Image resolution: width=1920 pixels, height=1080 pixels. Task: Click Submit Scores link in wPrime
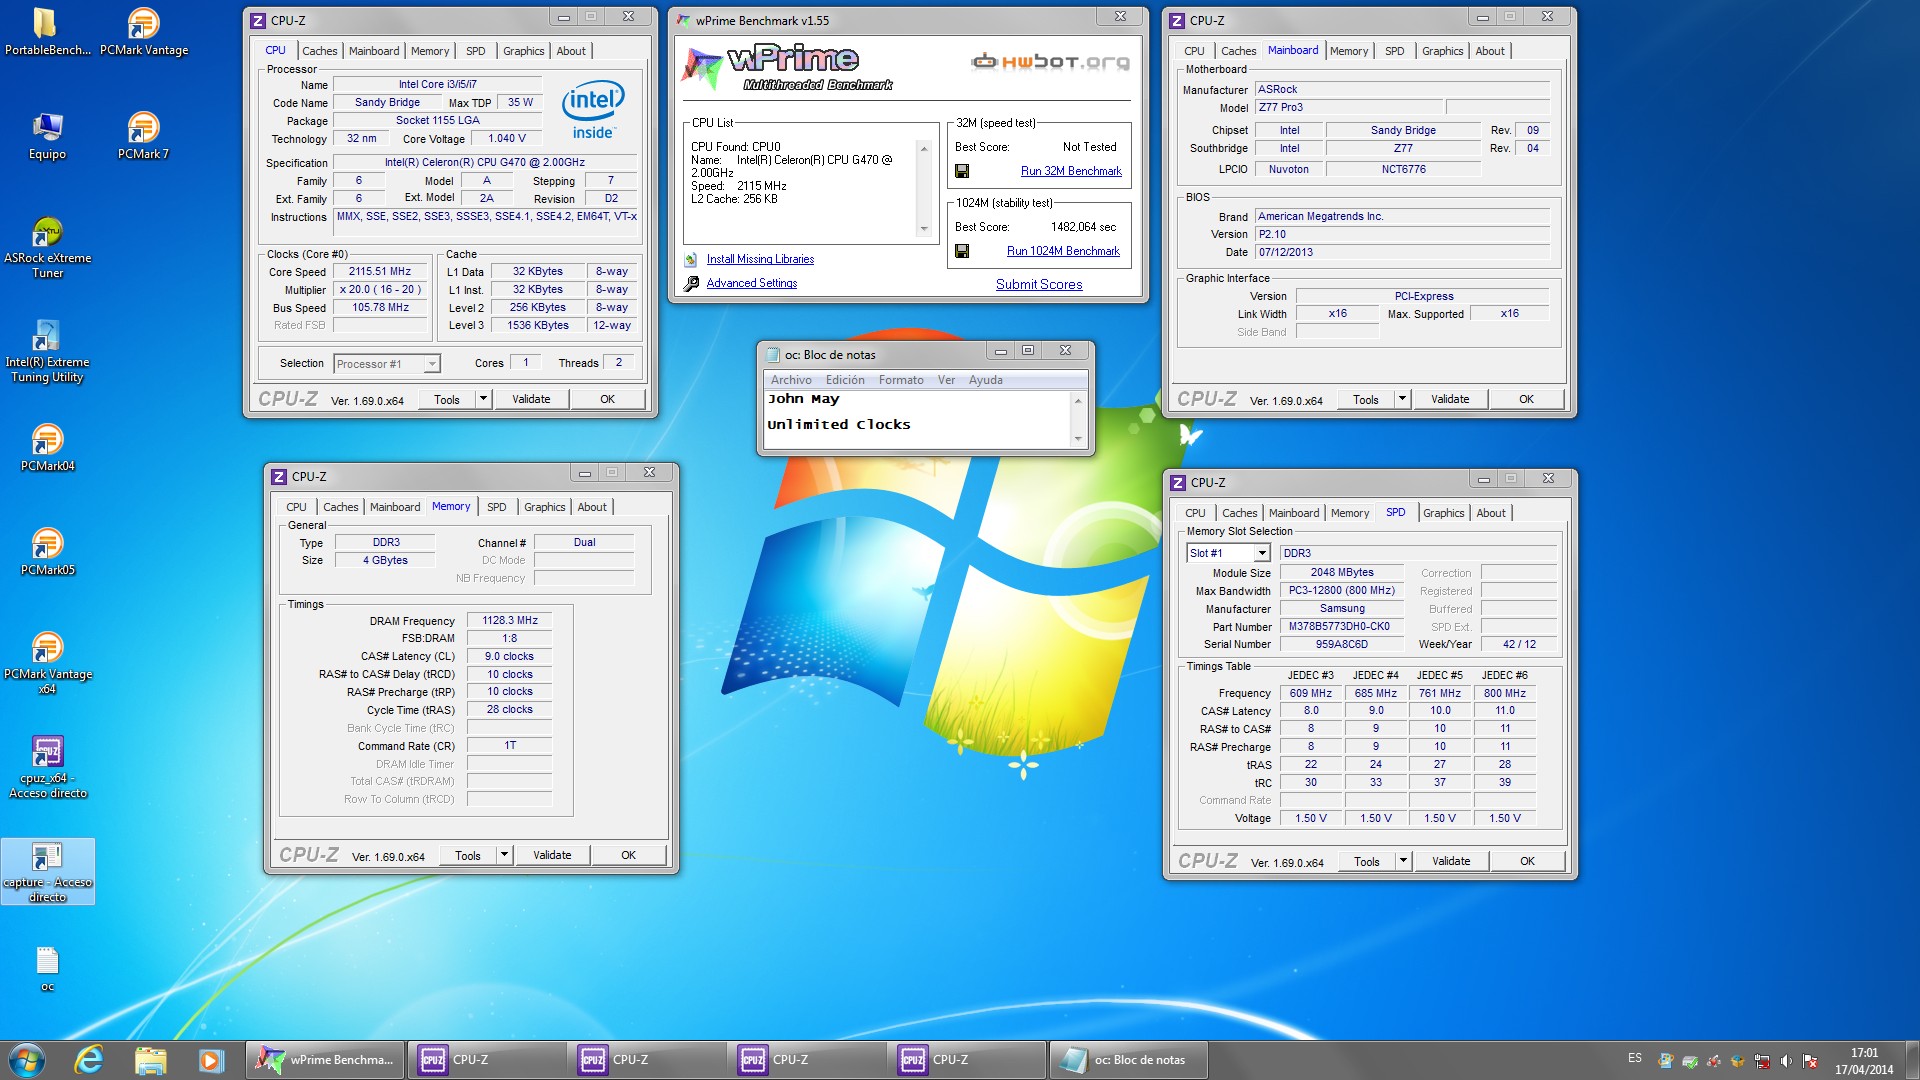coord(1039,284)
